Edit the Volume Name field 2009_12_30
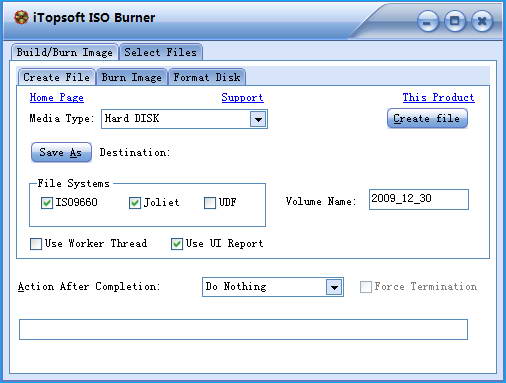 [419, 199]
